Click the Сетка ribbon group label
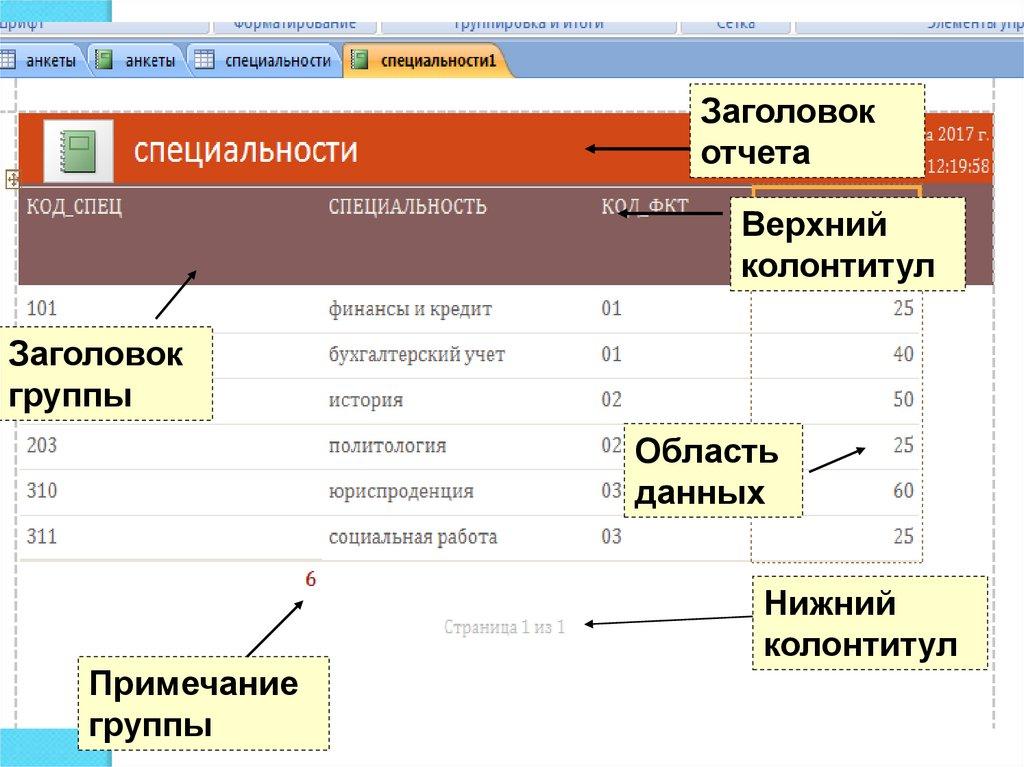The height and width of the screenshot is (767, 1024). [735, 22]
